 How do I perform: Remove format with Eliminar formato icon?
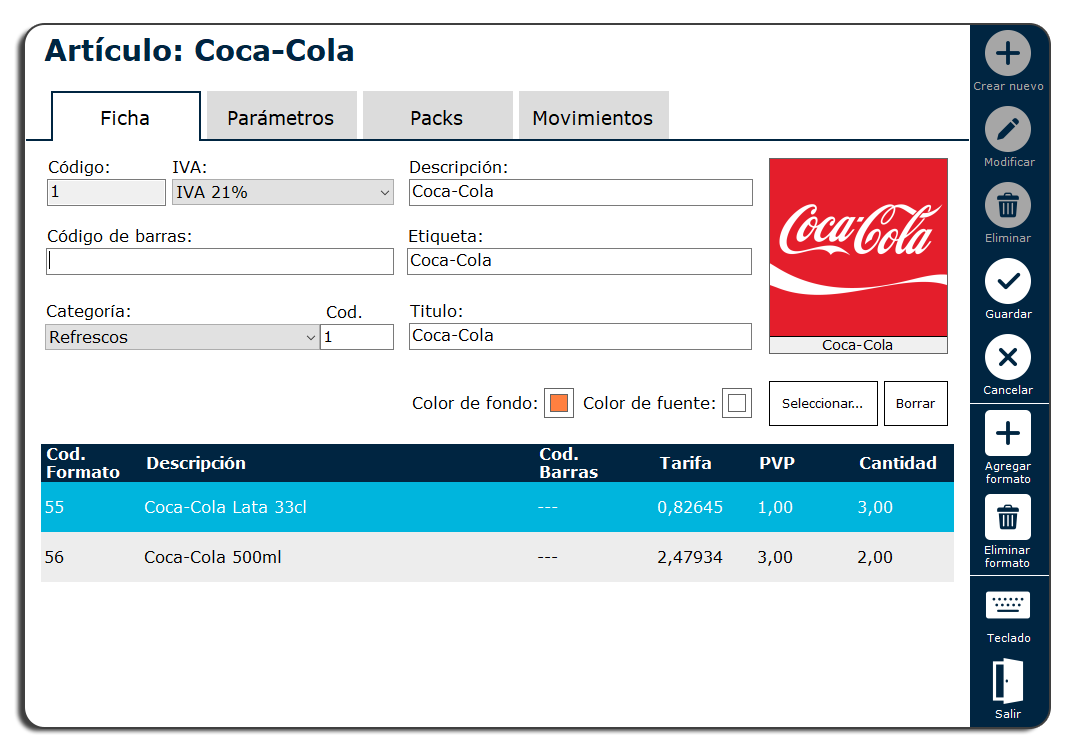pos(1008,517)
